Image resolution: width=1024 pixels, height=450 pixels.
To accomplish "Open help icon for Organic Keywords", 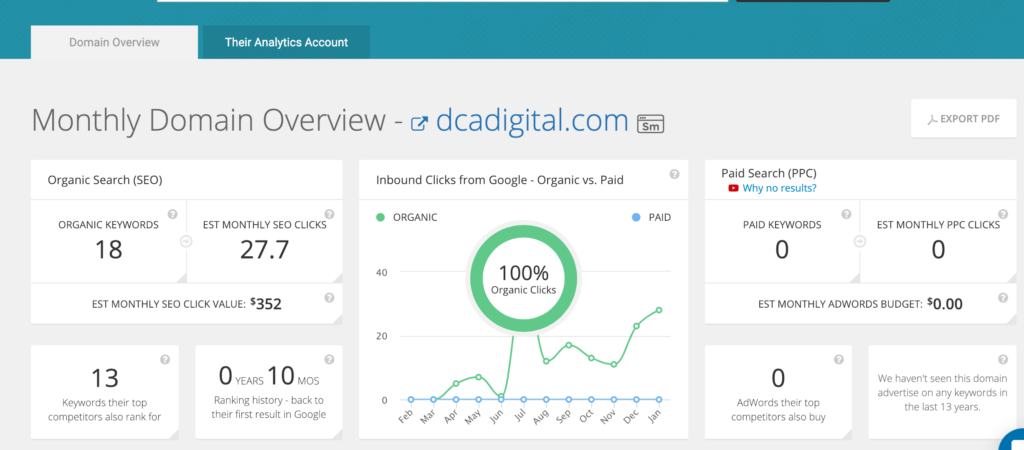I will [172, 214].
